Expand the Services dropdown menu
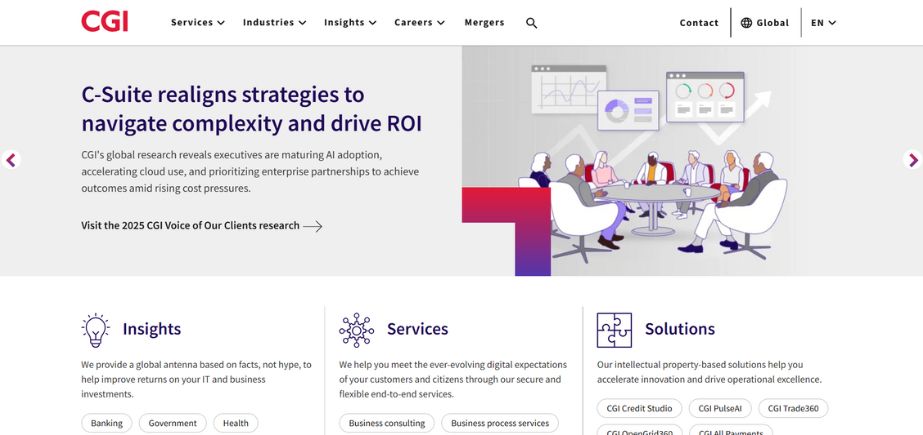Image resolution: width=923 pixels, height=435 pixels. [197, 23]
